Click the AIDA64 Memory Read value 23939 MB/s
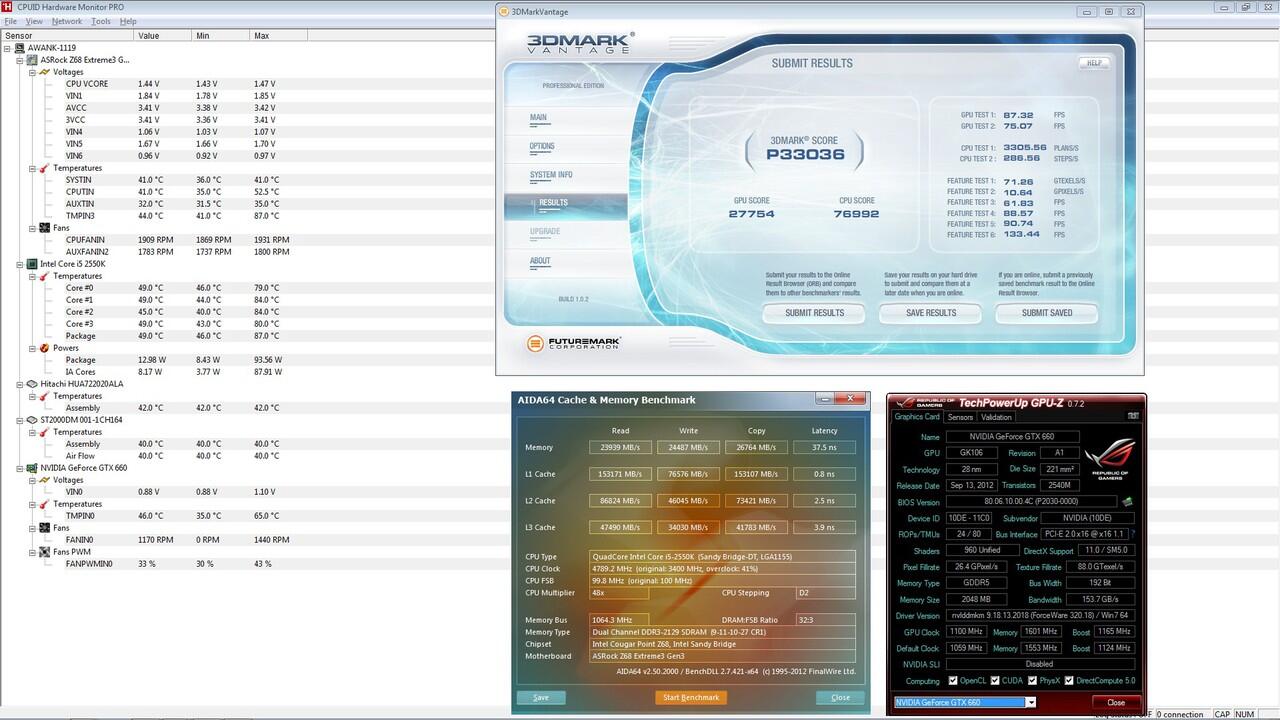The image size is (1280, 720). (x=620, y=447)
